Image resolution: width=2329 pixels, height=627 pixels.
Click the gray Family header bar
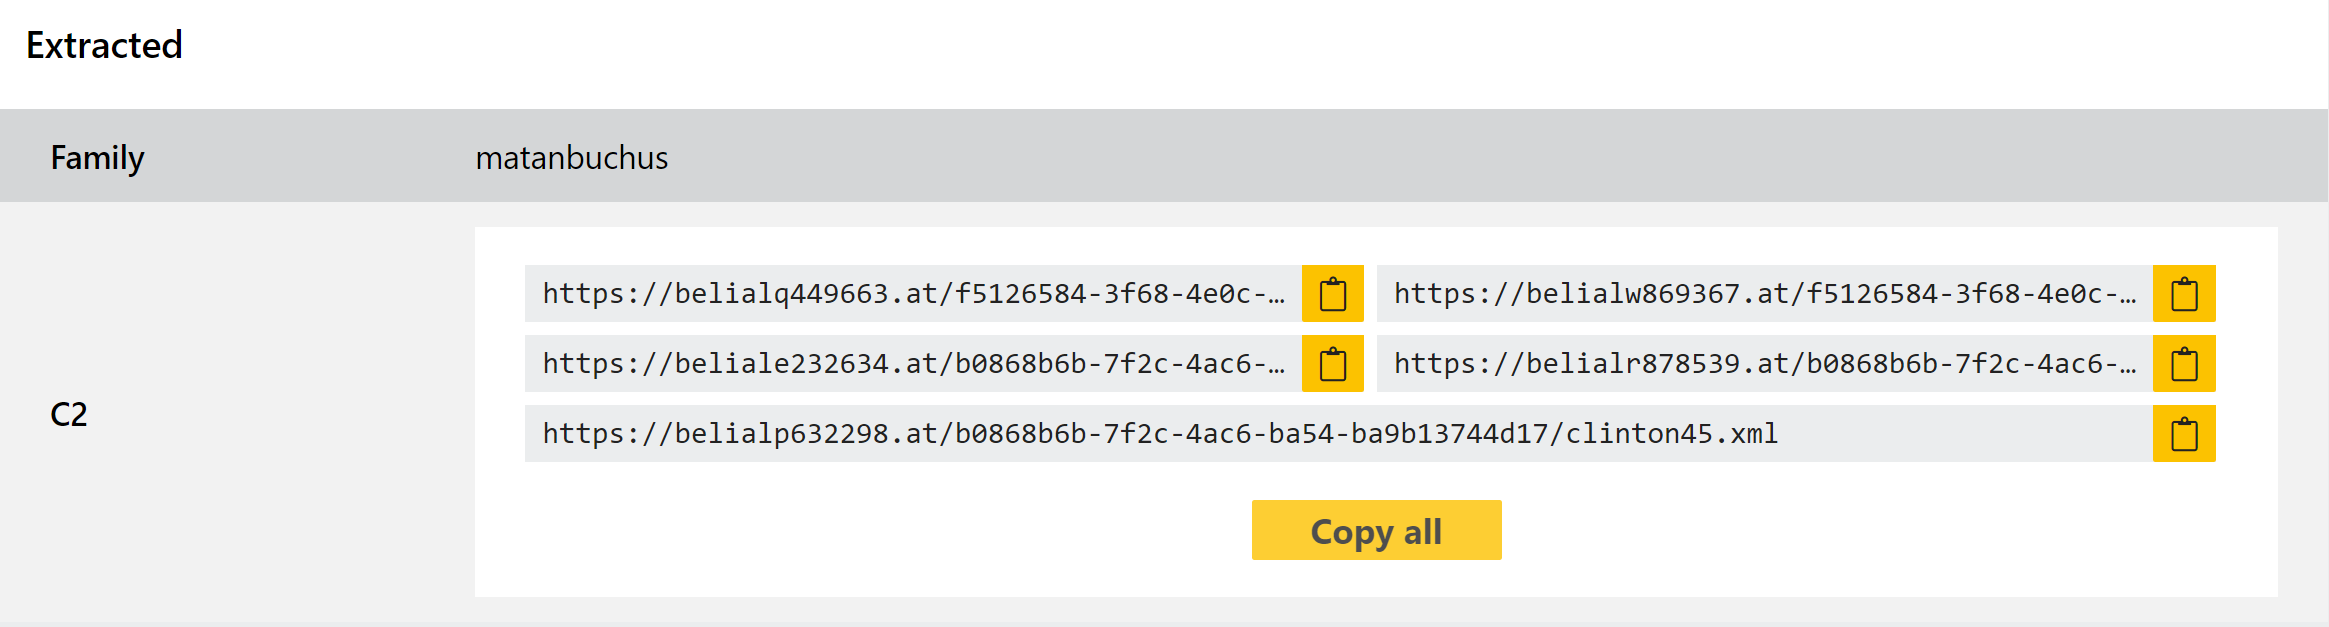1164,156
